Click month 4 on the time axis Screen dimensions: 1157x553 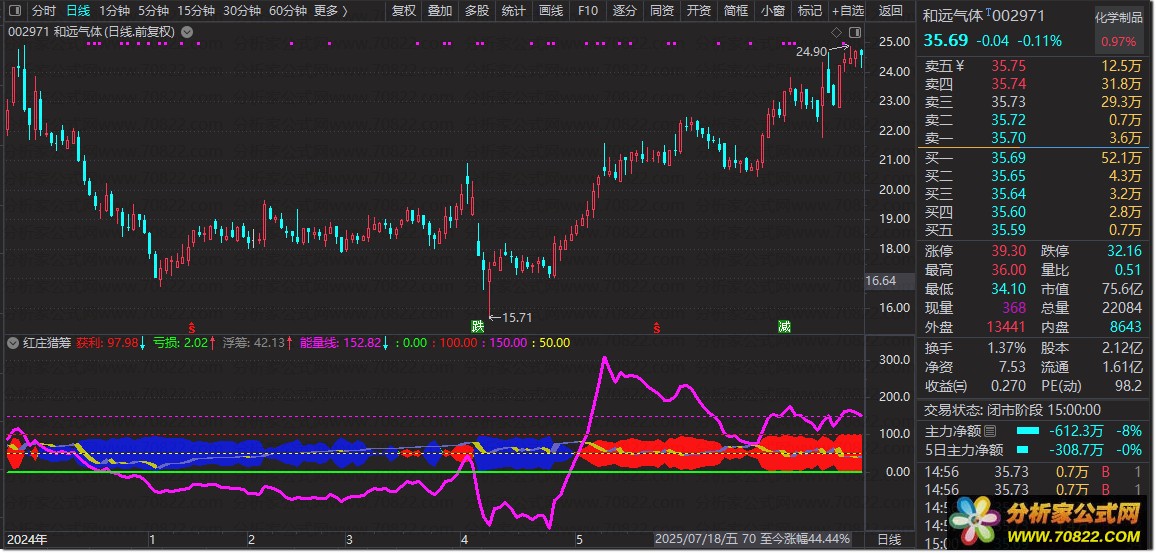[463, 540]
